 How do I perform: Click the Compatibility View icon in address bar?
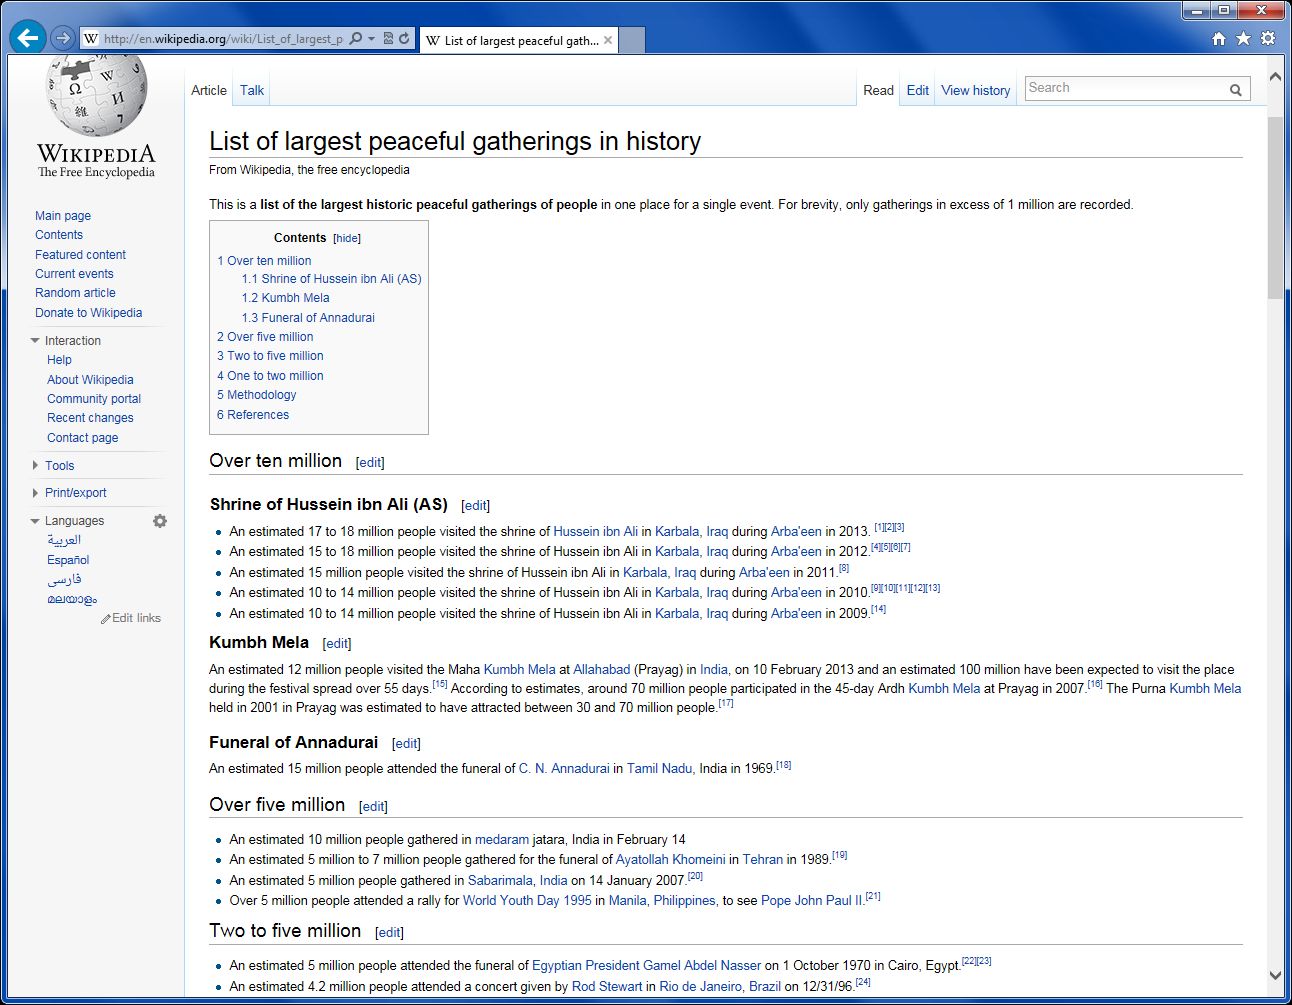388,39
